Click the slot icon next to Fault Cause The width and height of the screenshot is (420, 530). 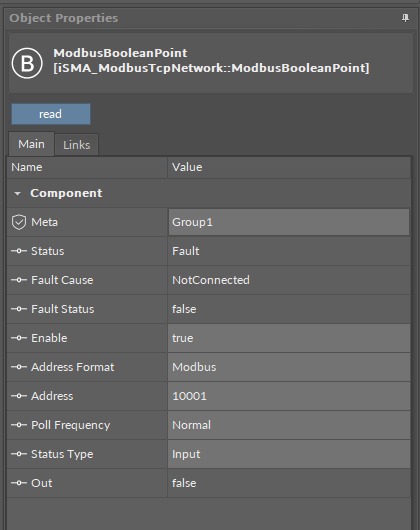[19, 280]
